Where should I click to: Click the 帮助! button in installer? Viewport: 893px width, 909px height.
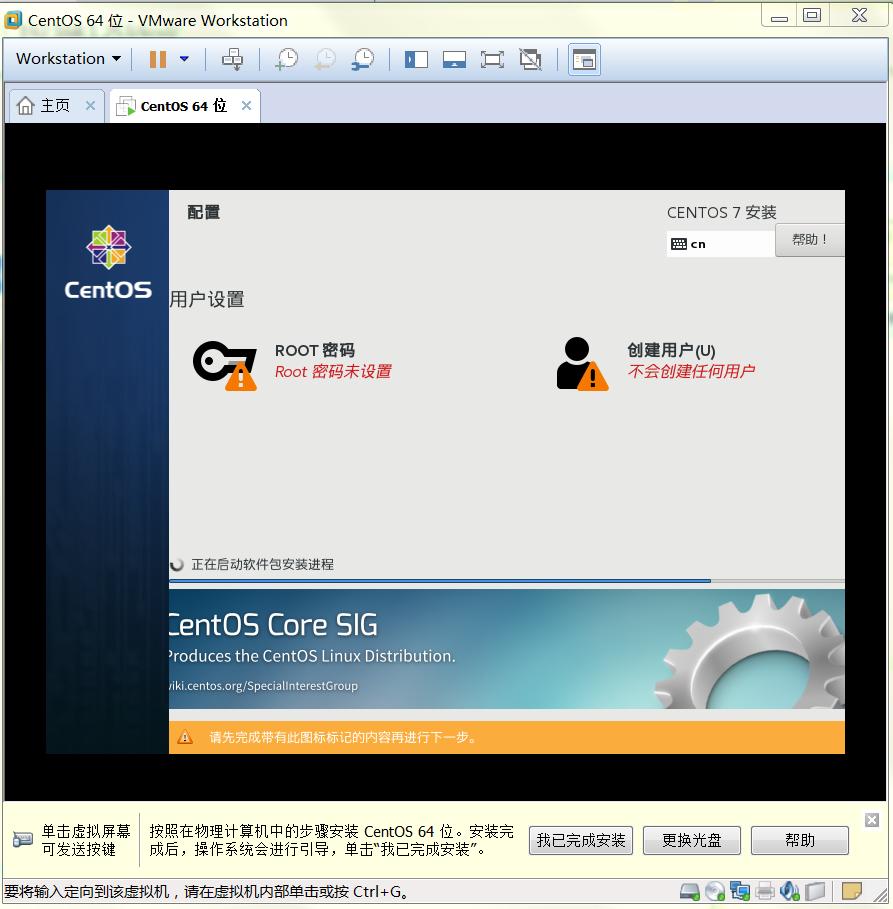pyautogui.click(x=809, y=240)
